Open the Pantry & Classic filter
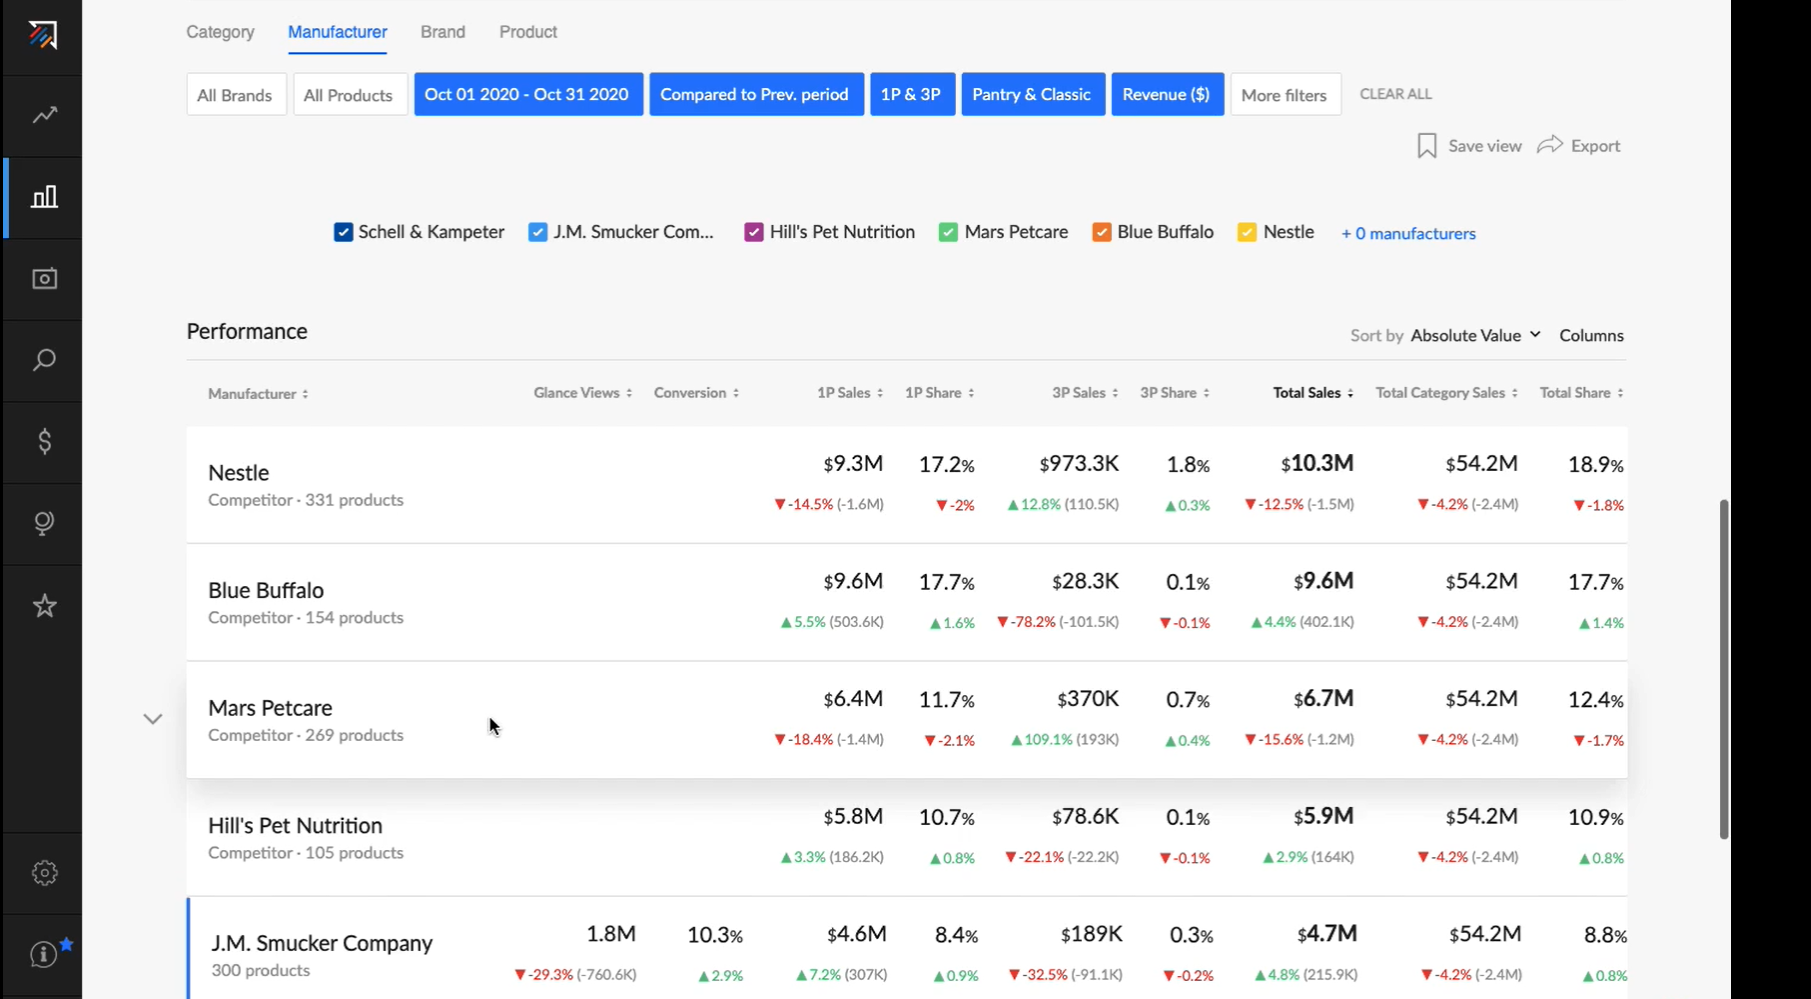The image size is (1811, 999). pos(1032,94)
